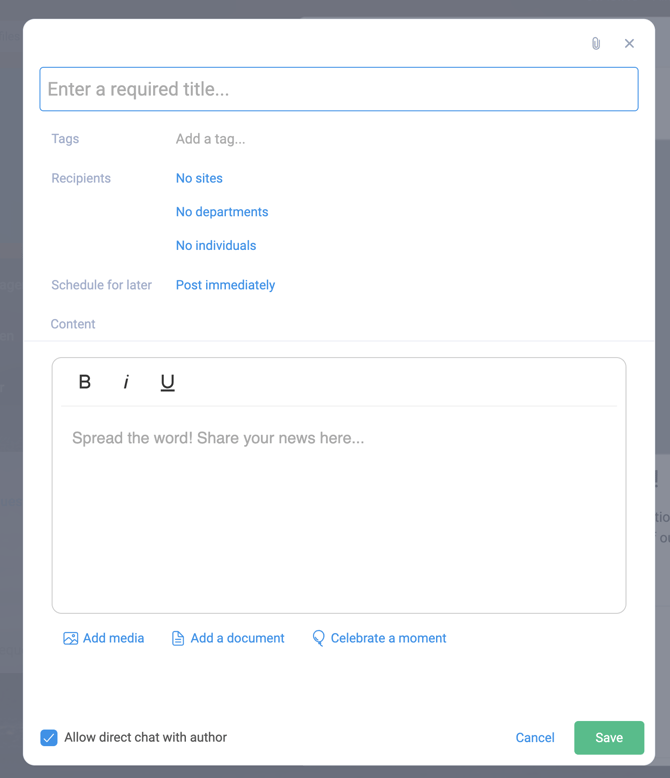Image resolution: width=670 pixels, height=778 pixels.
Task: Open the No departments recipient selector
Action: pos(222,212)
